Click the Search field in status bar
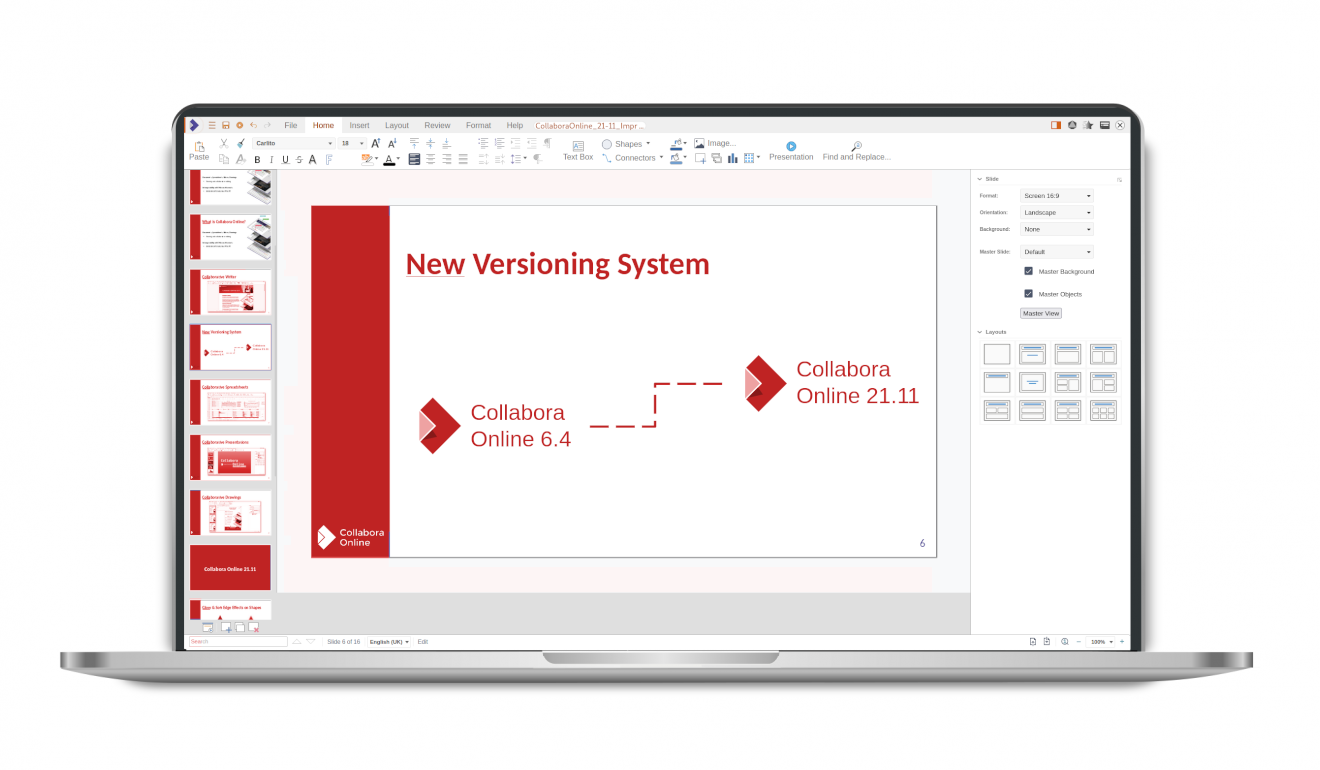The image size is (1320, 770). pyautogui.click(x=238, y=642)
